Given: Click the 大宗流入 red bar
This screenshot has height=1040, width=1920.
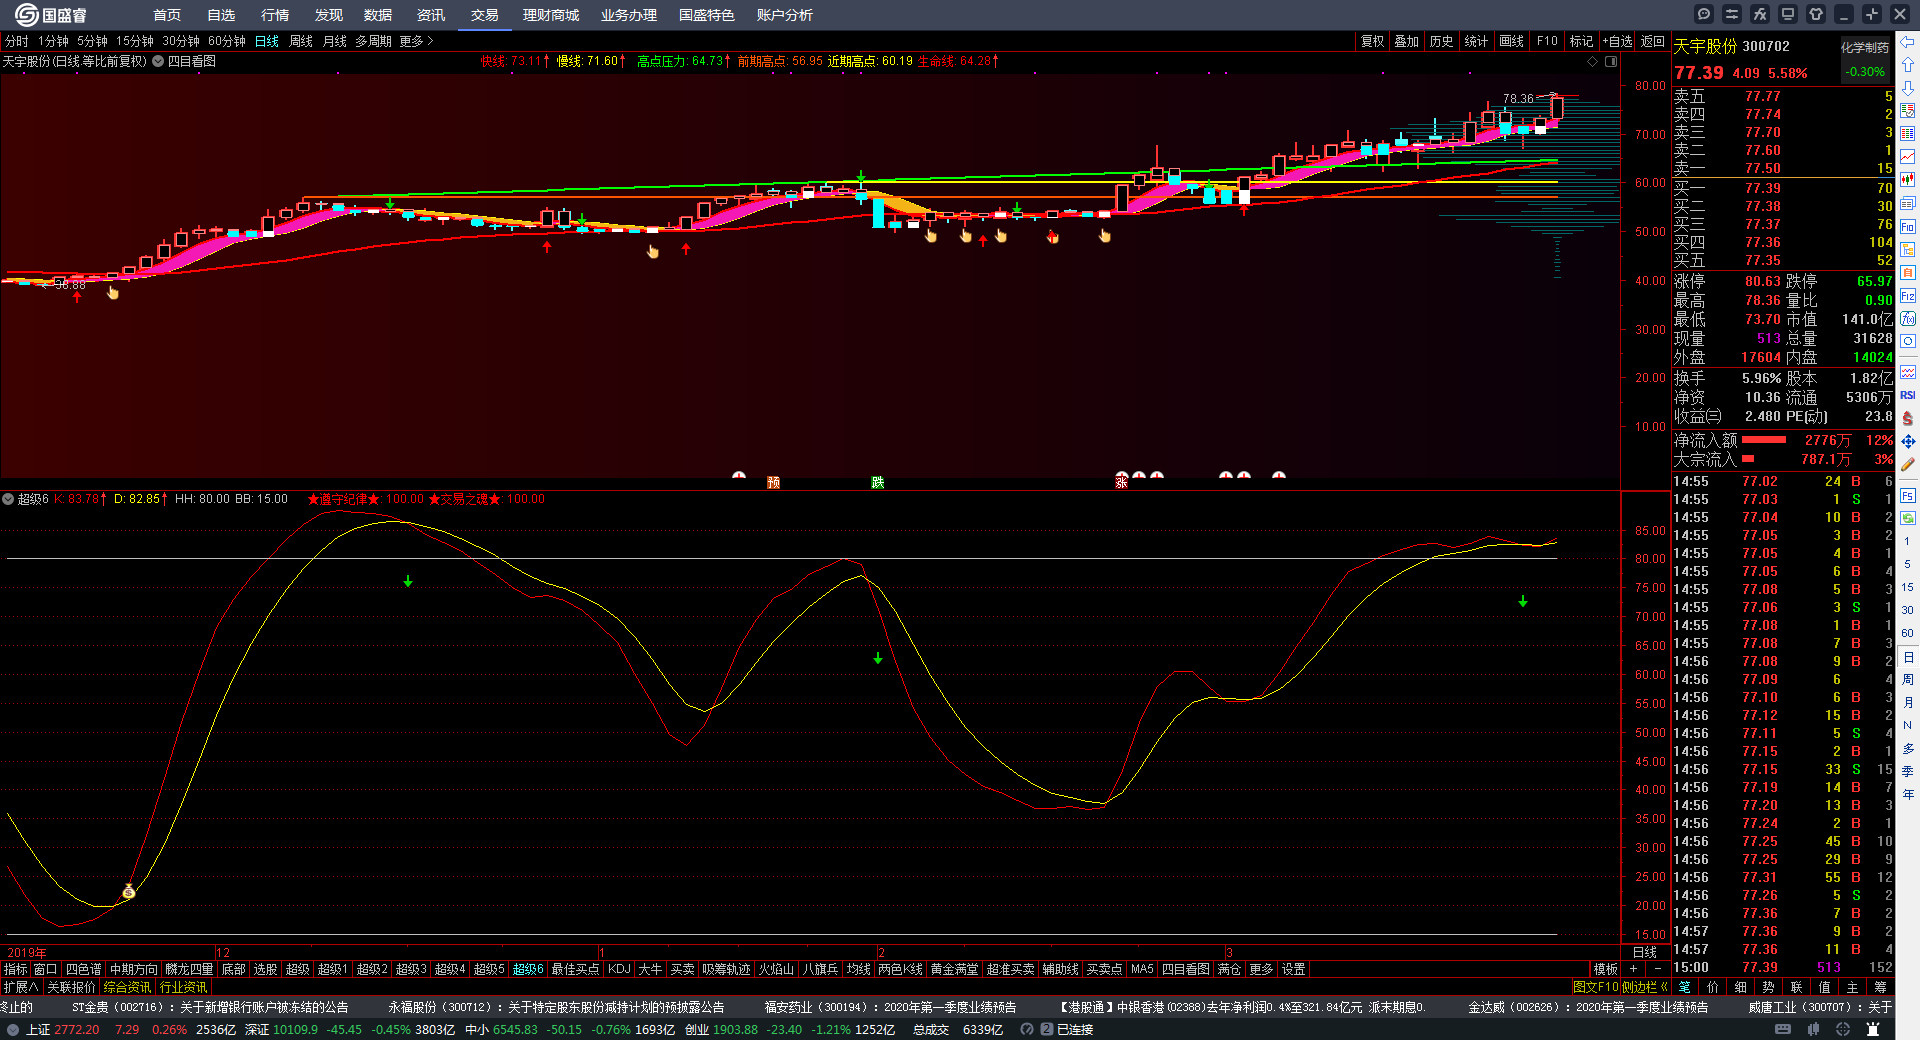Looking at the screenshot, I should pos(1748,459).
